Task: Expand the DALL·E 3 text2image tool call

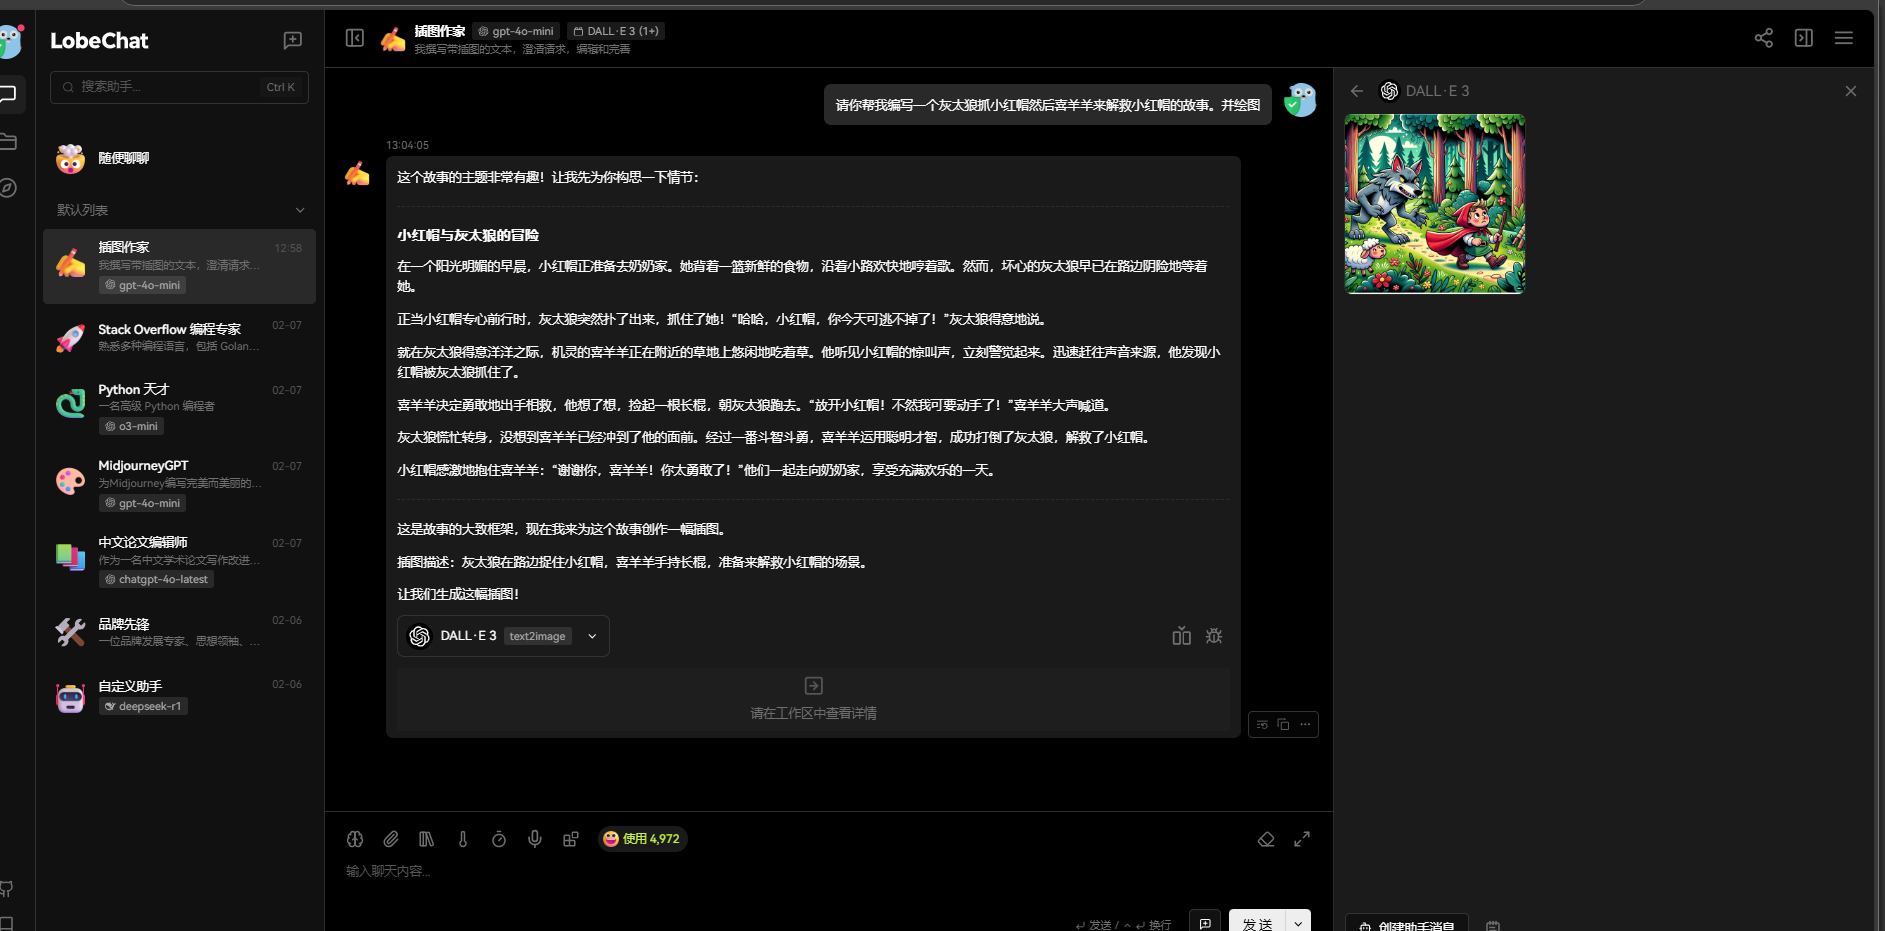Action: 503,636
